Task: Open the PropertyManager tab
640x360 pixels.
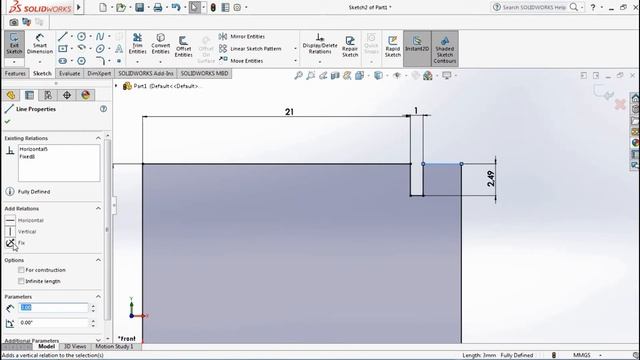Action: point(29,95)
